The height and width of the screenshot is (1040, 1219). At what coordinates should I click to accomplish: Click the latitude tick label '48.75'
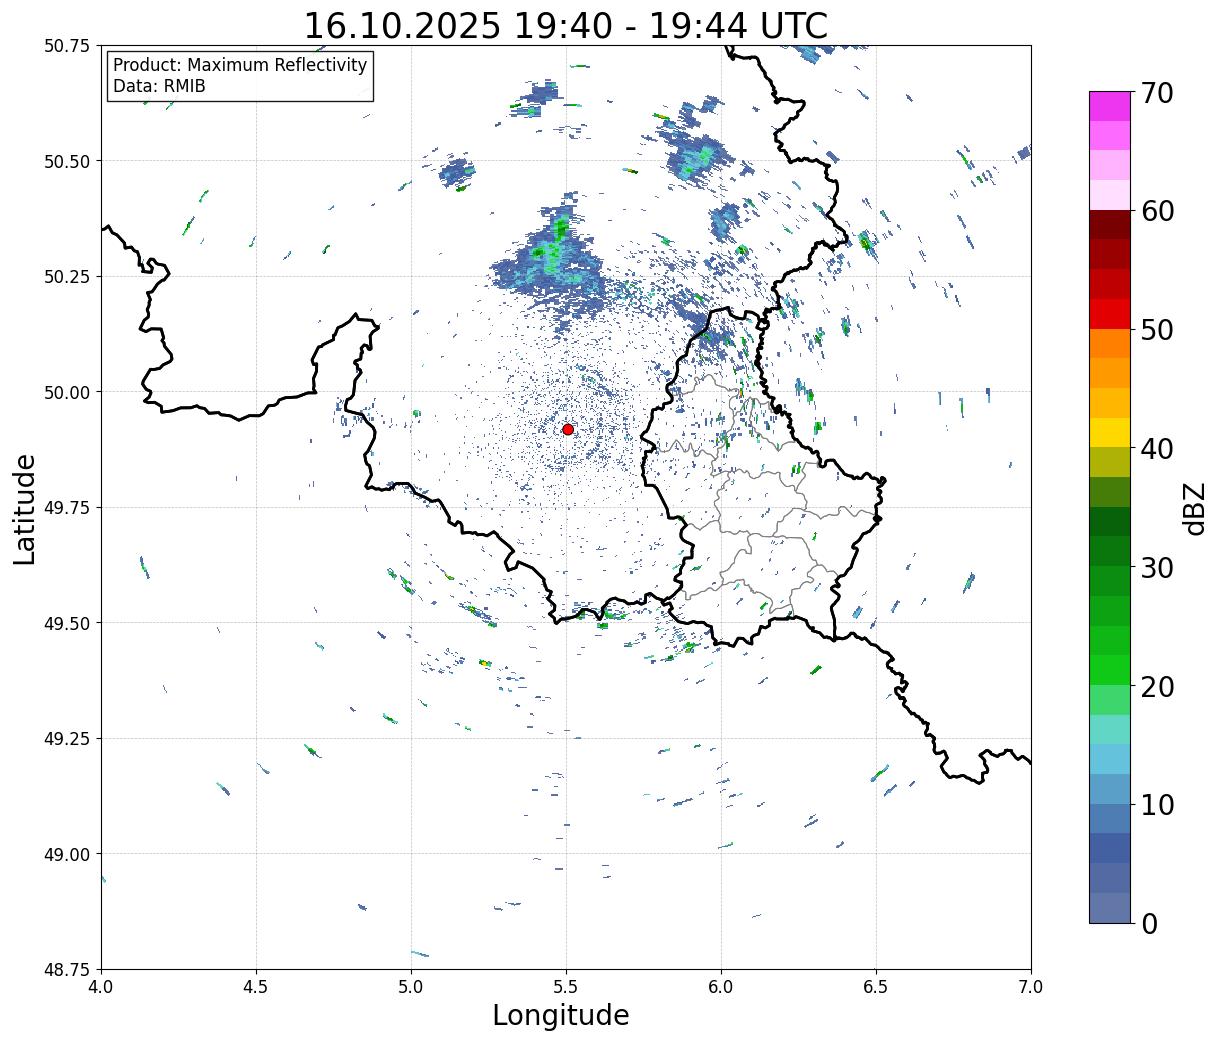coord(66,969)
